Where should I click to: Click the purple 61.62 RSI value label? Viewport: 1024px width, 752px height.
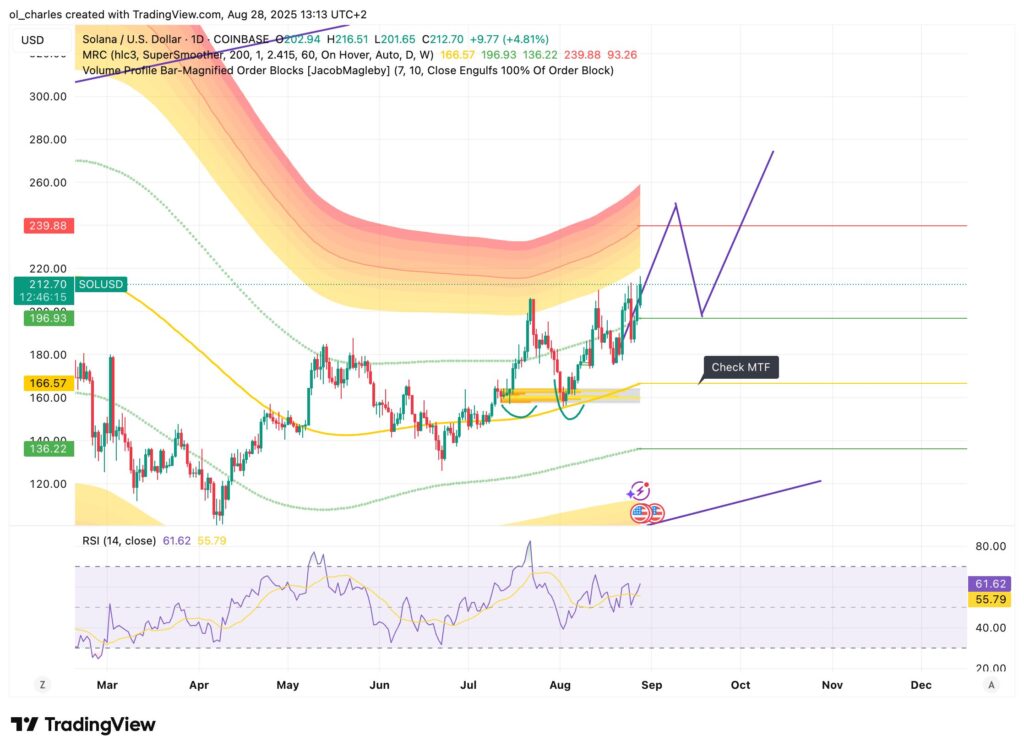coord(989,583)
